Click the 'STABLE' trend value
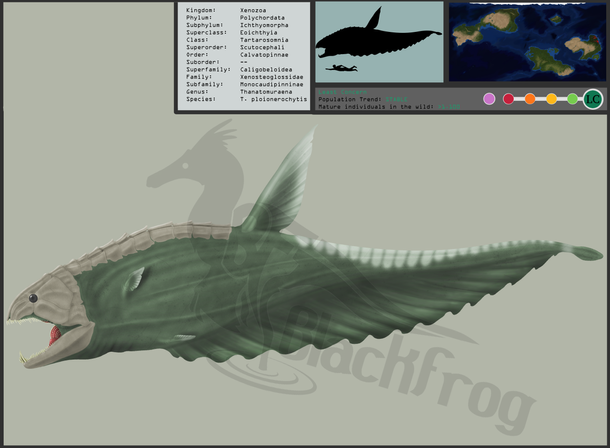 (x=396, y=99)
